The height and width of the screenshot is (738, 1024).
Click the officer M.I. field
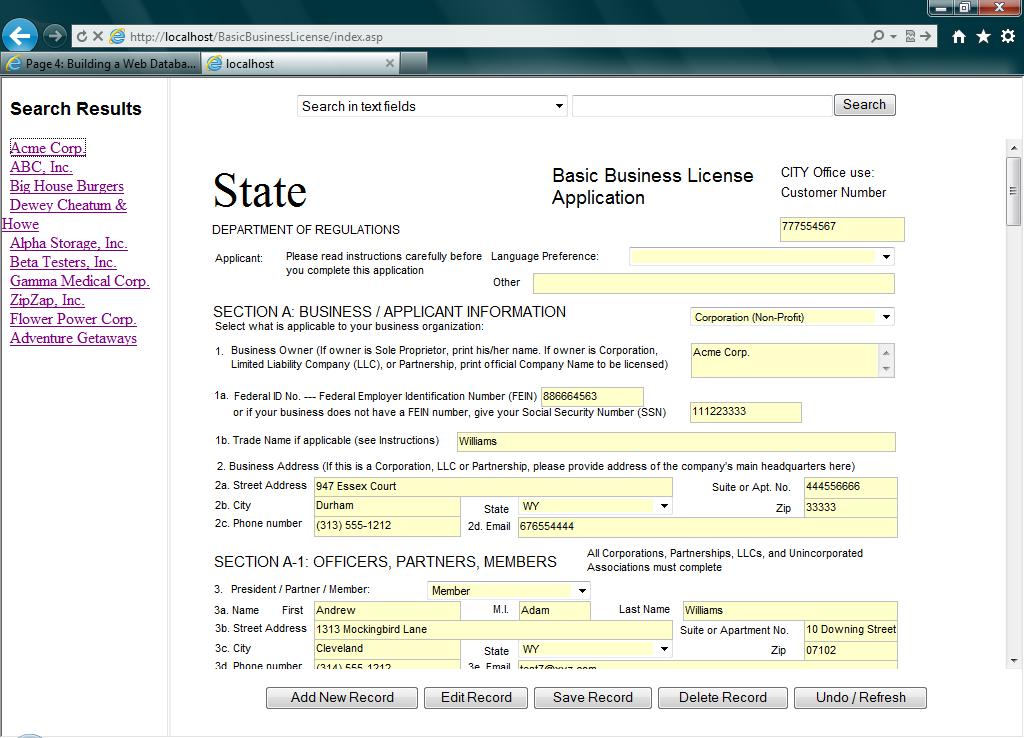tap(555, 611)
